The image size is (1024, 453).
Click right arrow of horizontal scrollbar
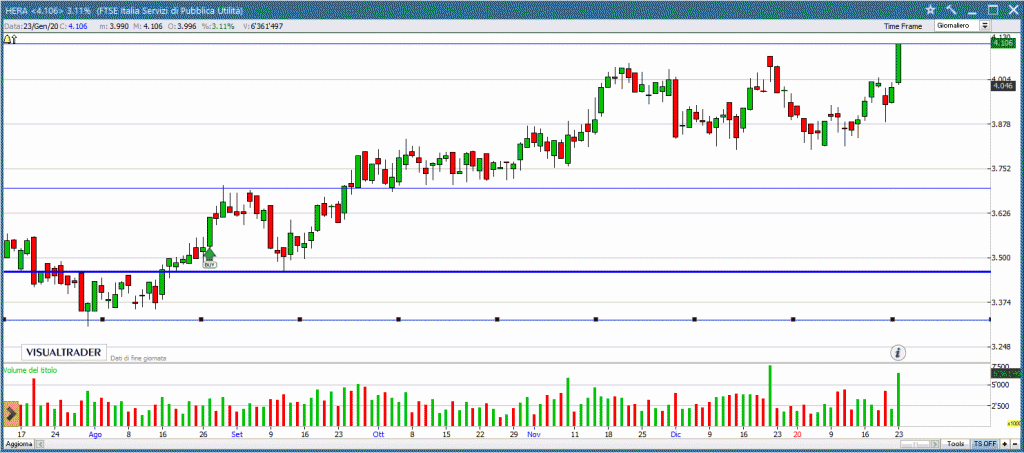pos(937,444)
